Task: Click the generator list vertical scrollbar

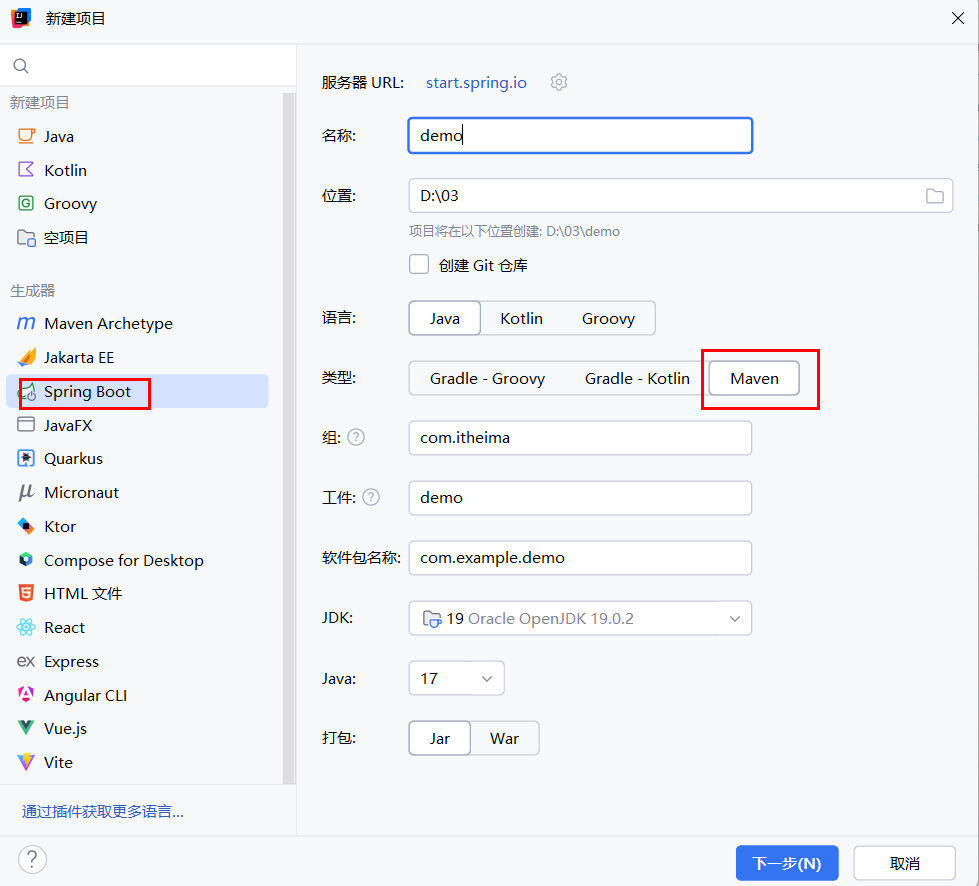Action: point(288,437)
